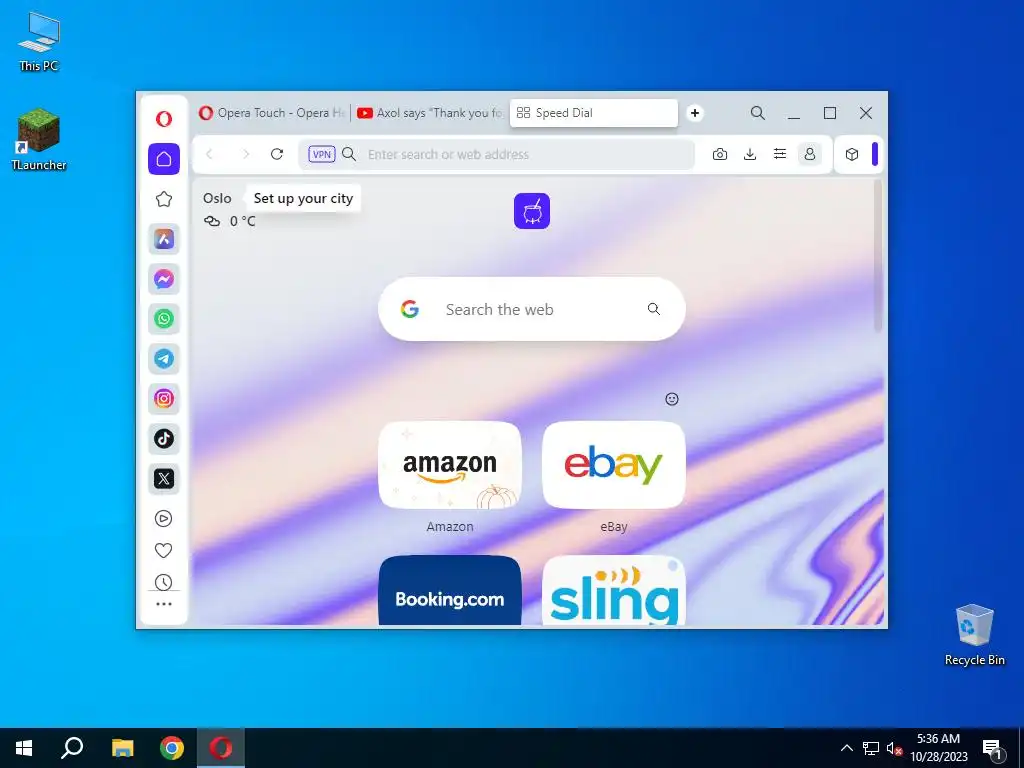1024x768 pixels.
Task: Open the purple cauldron icon
Action: [x=532, y=211]
